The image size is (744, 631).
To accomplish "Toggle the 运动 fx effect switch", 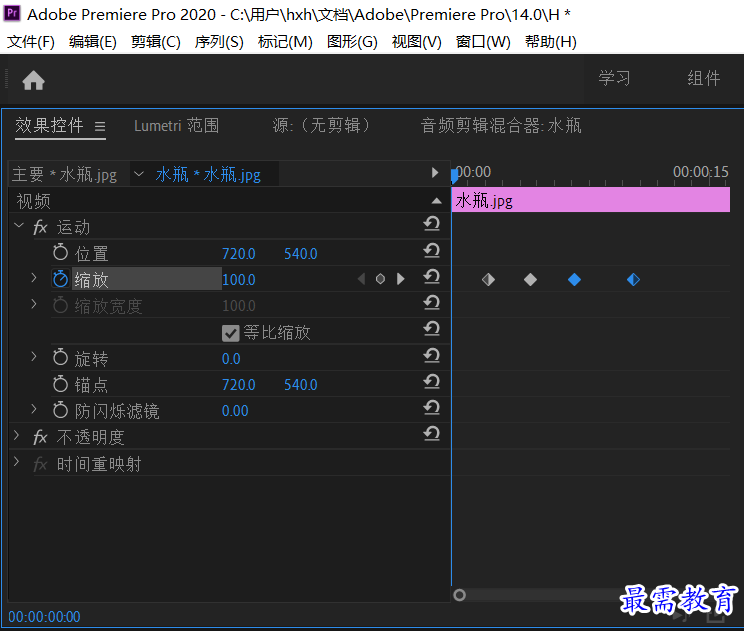I will [x=40, y=227].
